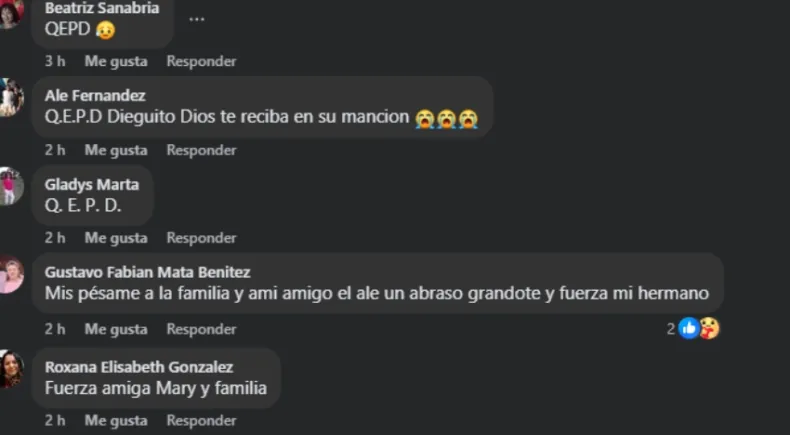Click the care hug reaction emoji
This screenshot has width=790, height=435.
709,329
